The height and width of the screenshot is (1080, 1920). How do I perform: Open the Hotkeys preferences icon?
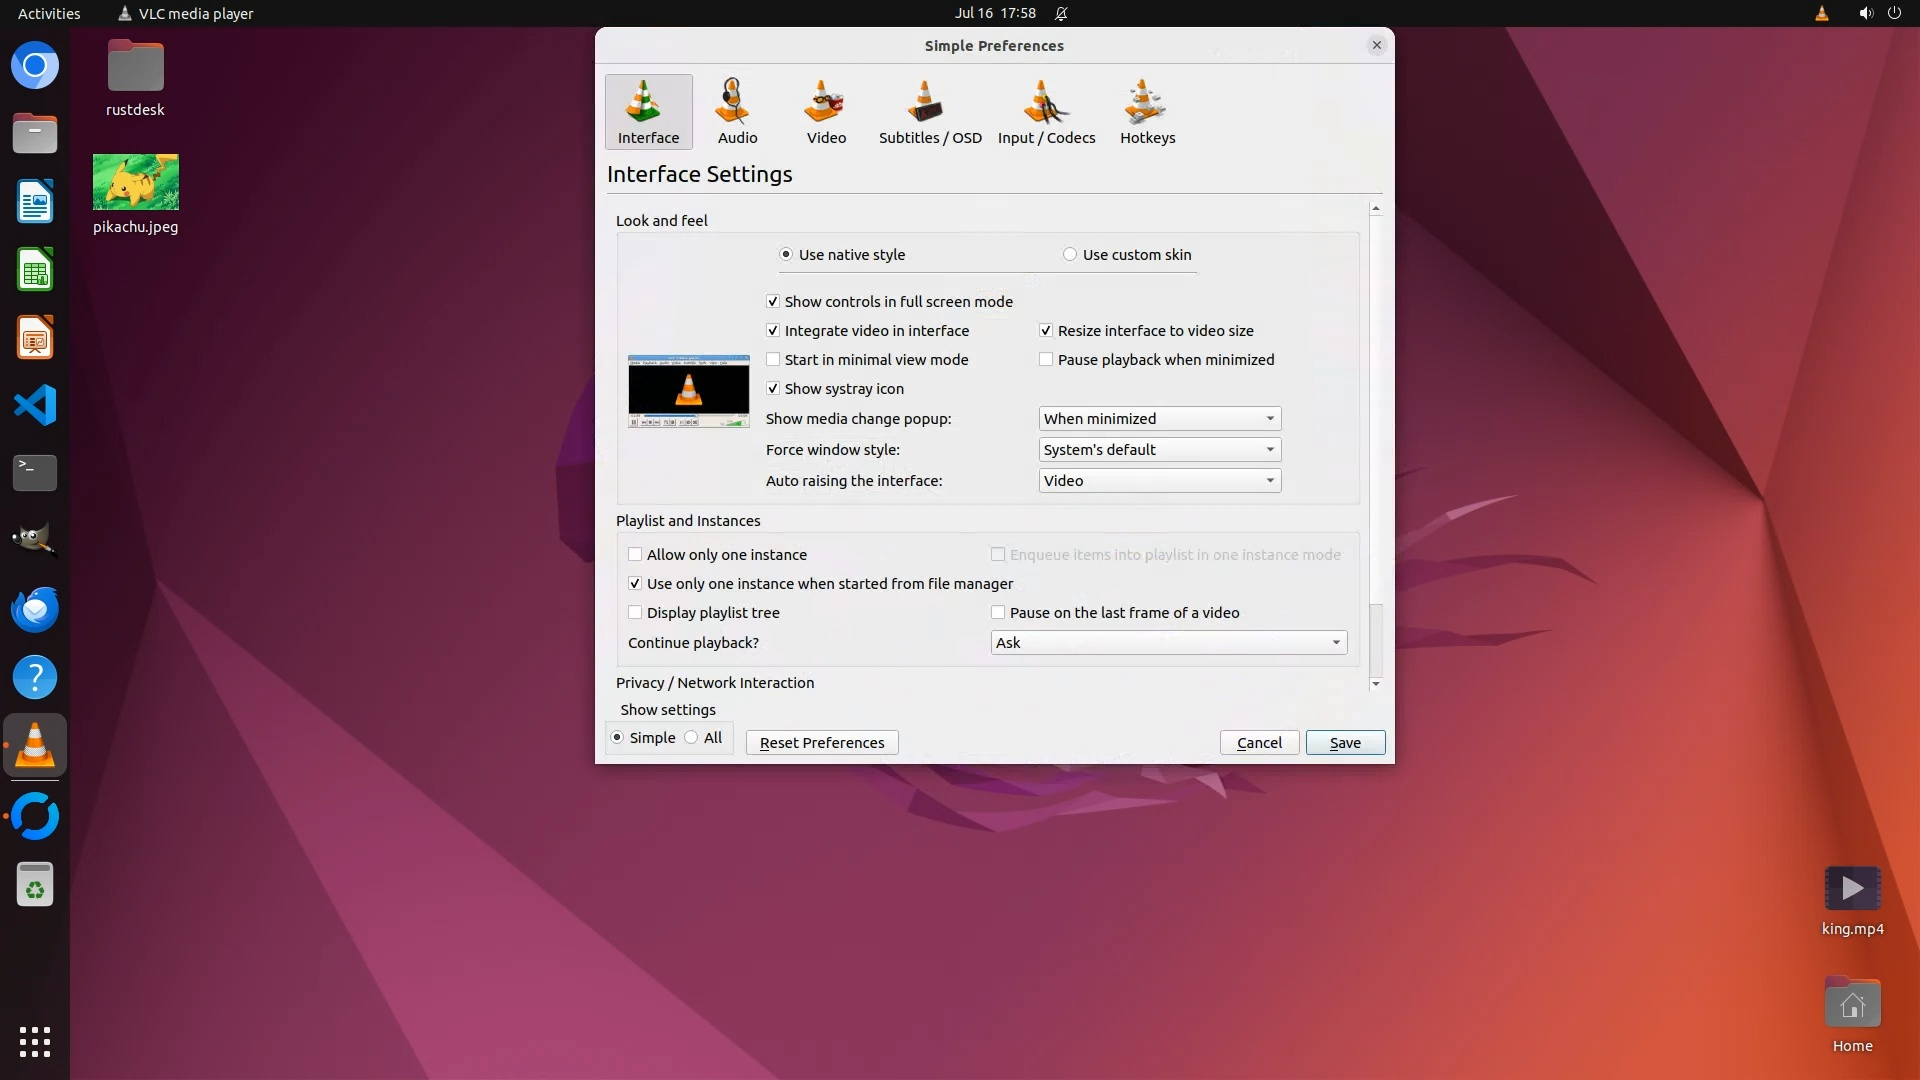(x=1147, y=110)
